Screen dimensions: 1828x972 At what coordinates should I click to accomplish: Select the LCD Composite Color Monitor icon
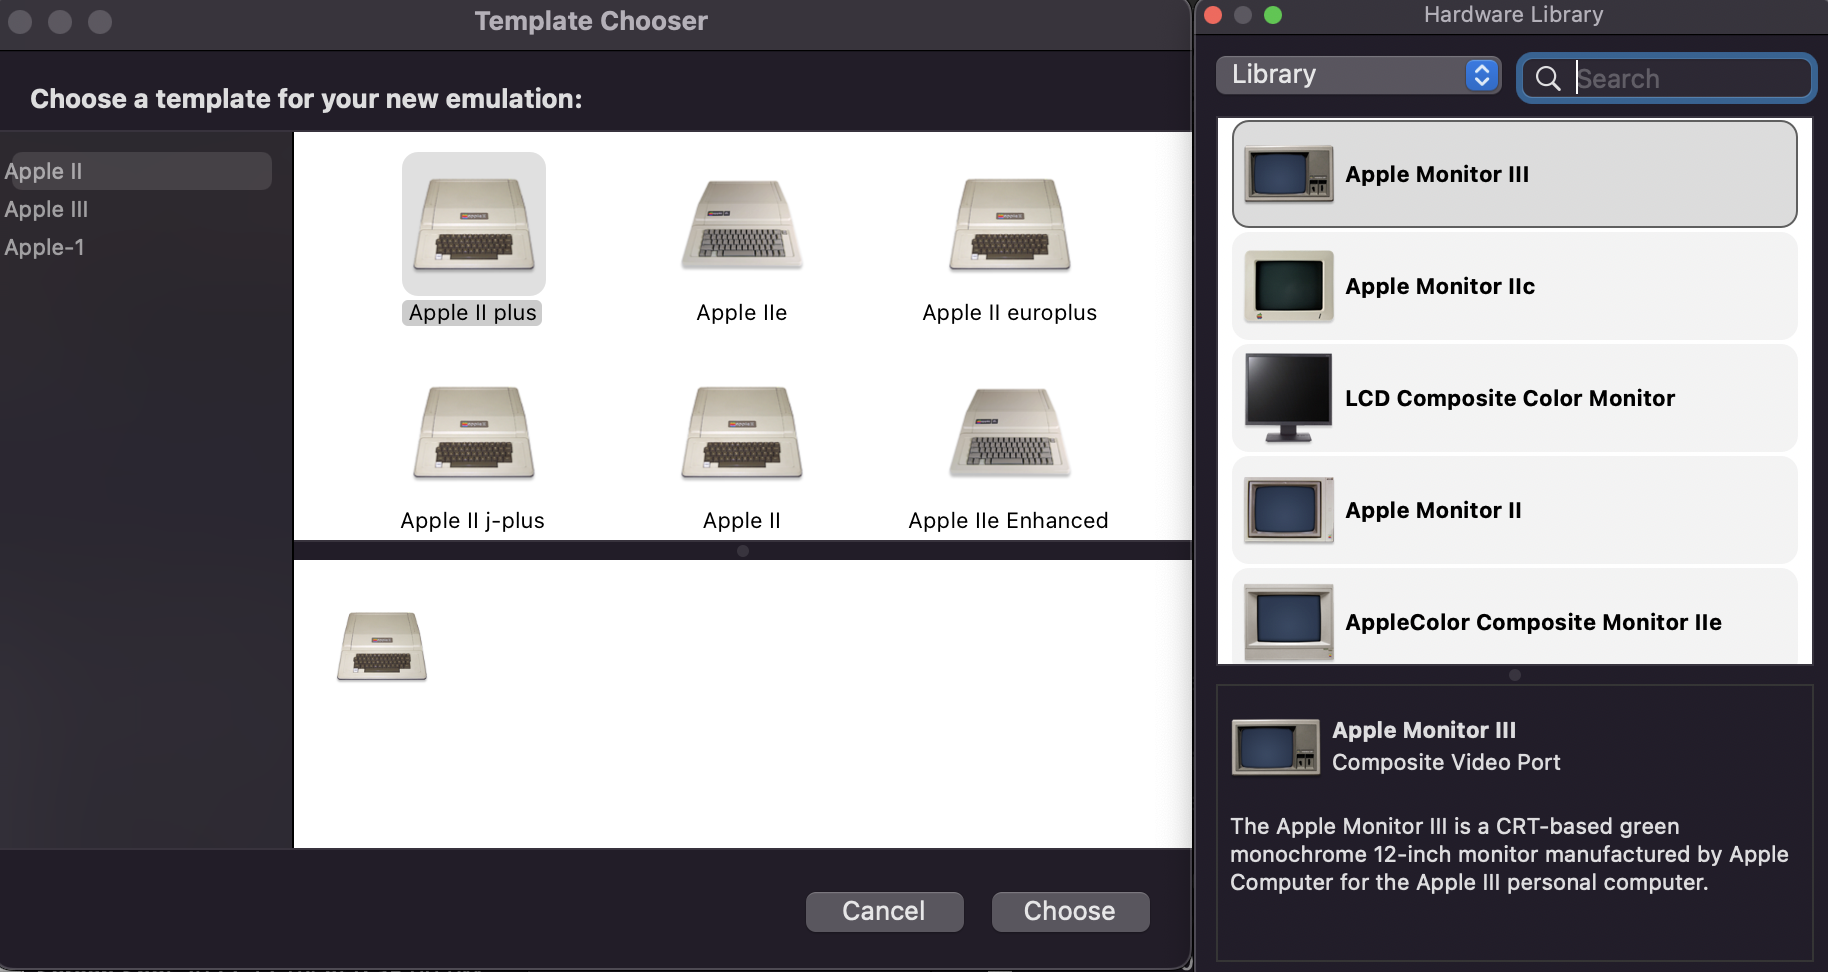pyautogui.click(x=1288, y=398)
